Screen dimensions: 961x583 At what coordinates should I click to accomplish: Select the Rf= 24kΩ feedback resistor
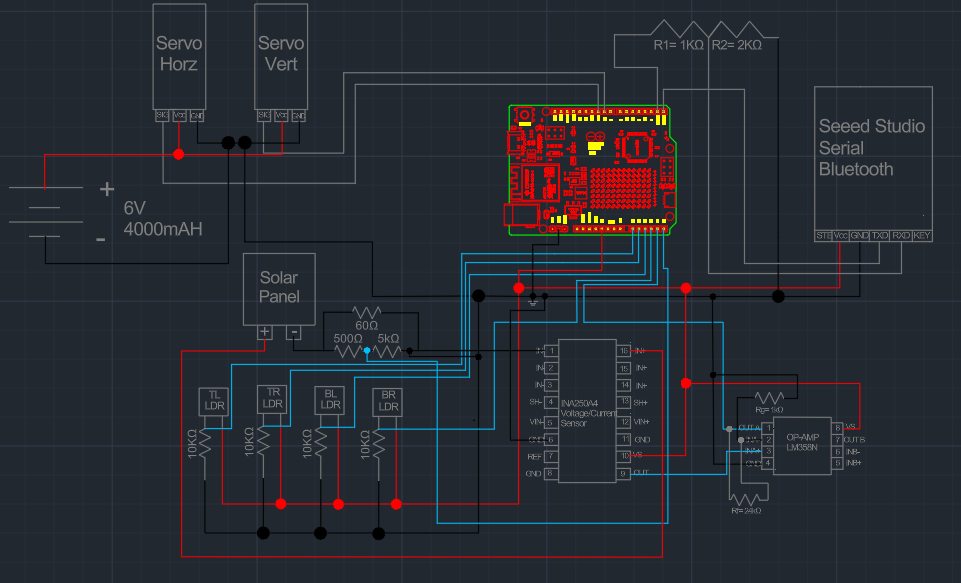[x=745, y=496]
